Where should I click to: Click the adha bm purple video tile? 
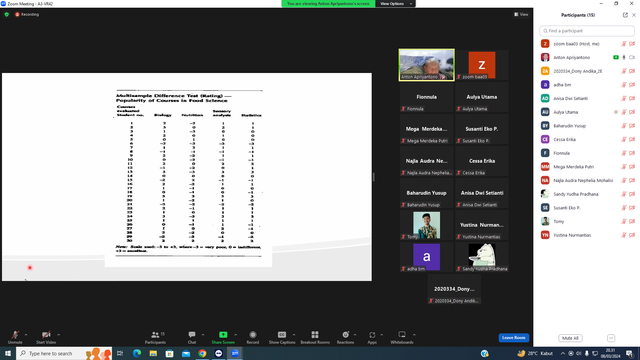coord(427,257)
